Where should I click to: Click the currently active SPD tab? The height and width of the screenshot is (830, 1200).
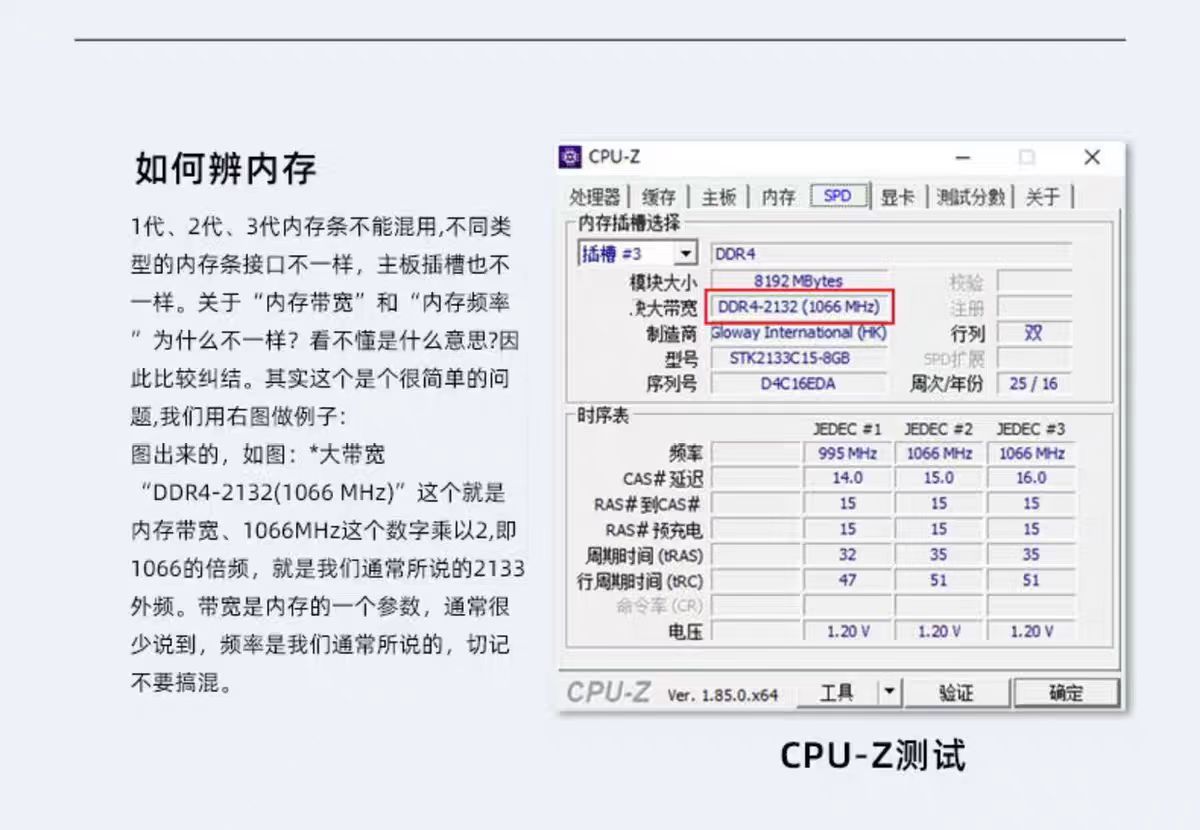tap(839, 196)
